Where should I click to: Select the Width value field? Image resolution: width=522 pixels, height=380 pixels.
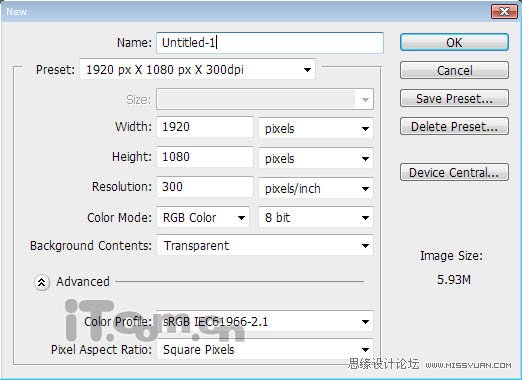(205, 127)
